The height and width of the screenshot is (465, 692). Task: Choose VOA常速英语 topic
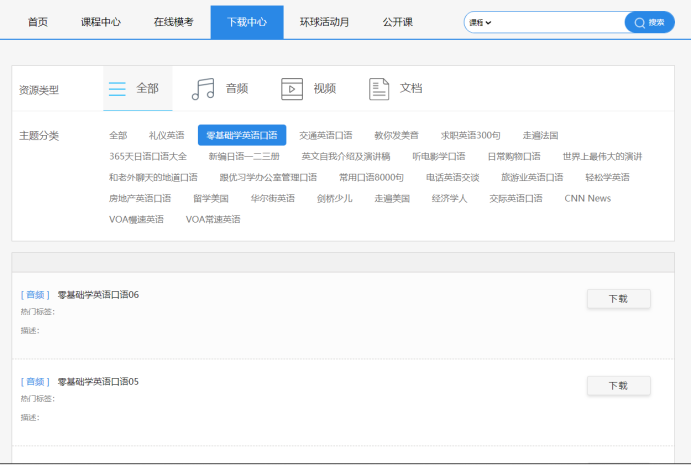213,219
